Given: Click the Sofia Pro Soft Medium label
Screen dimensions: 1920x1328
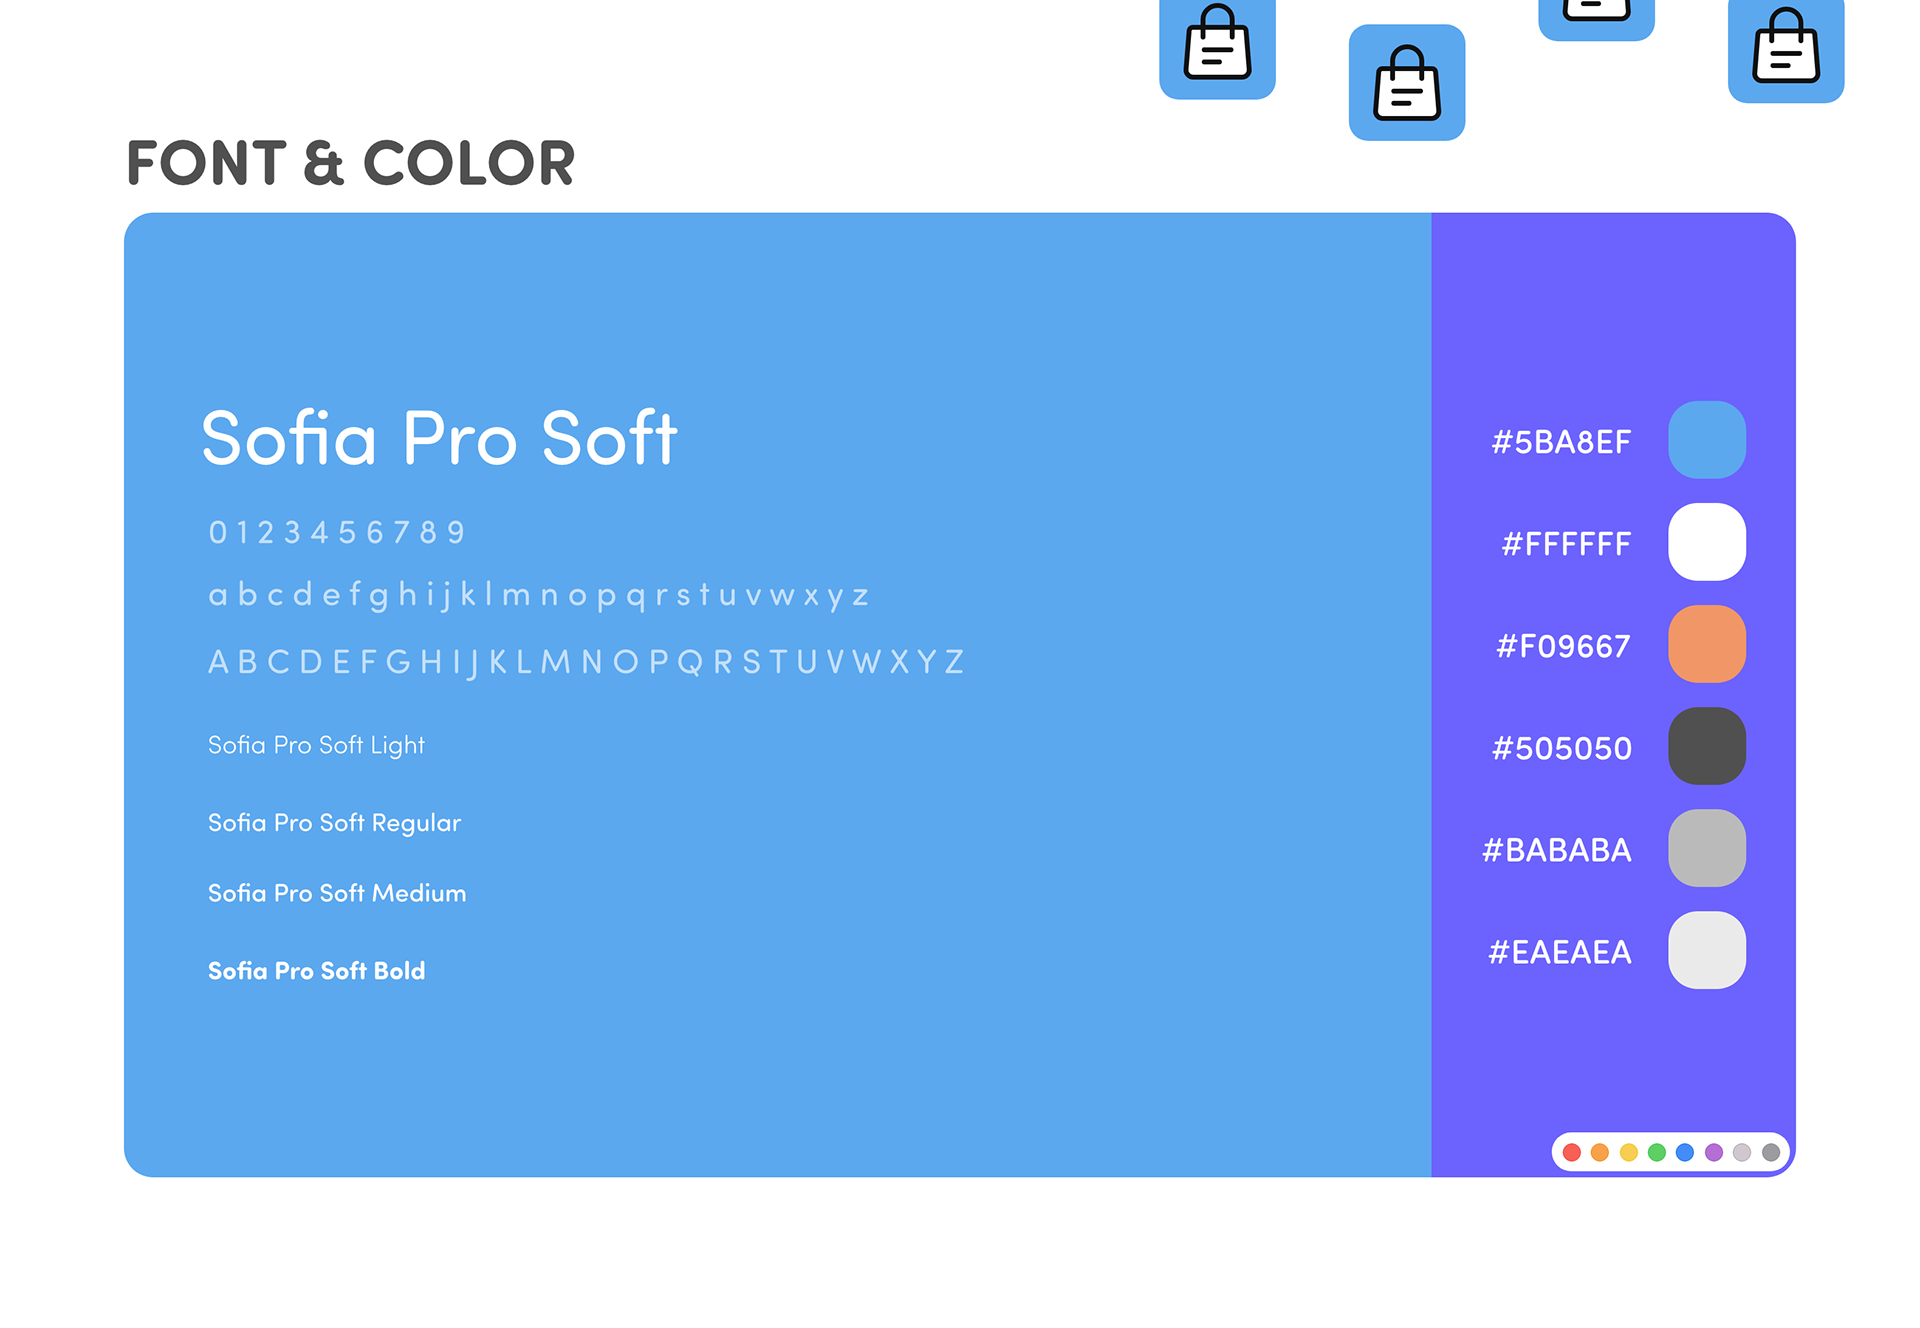Looking at the screenshot, I should click(x=337, y=893).
